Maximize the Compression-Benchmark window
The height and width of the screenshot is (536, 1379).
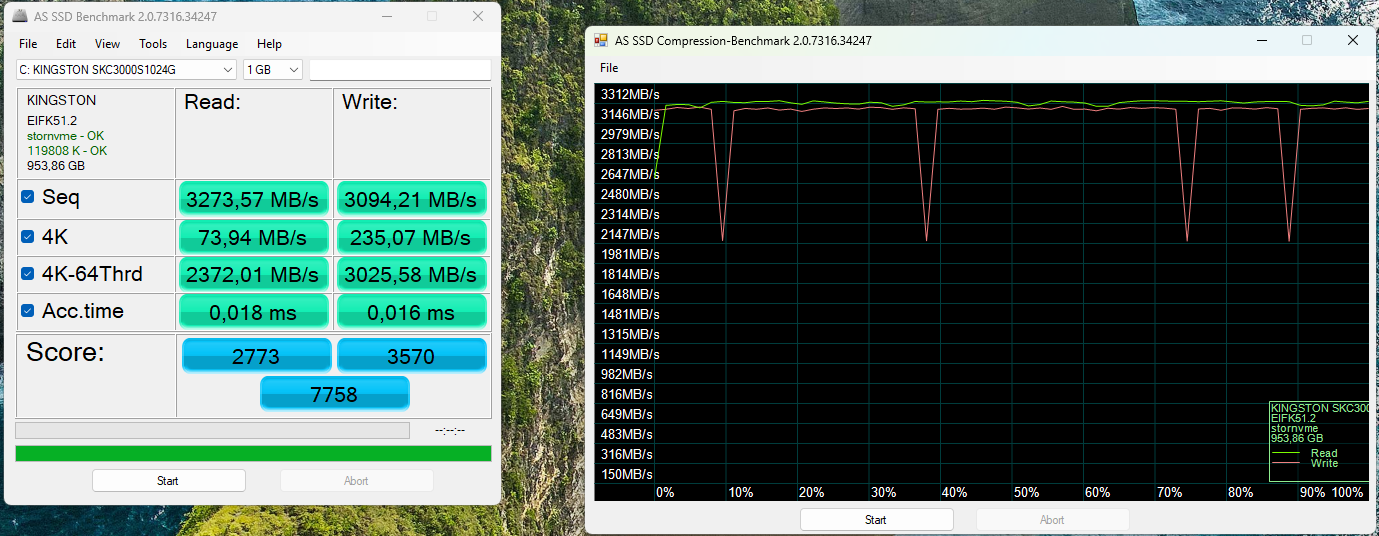click(1307, 41)
